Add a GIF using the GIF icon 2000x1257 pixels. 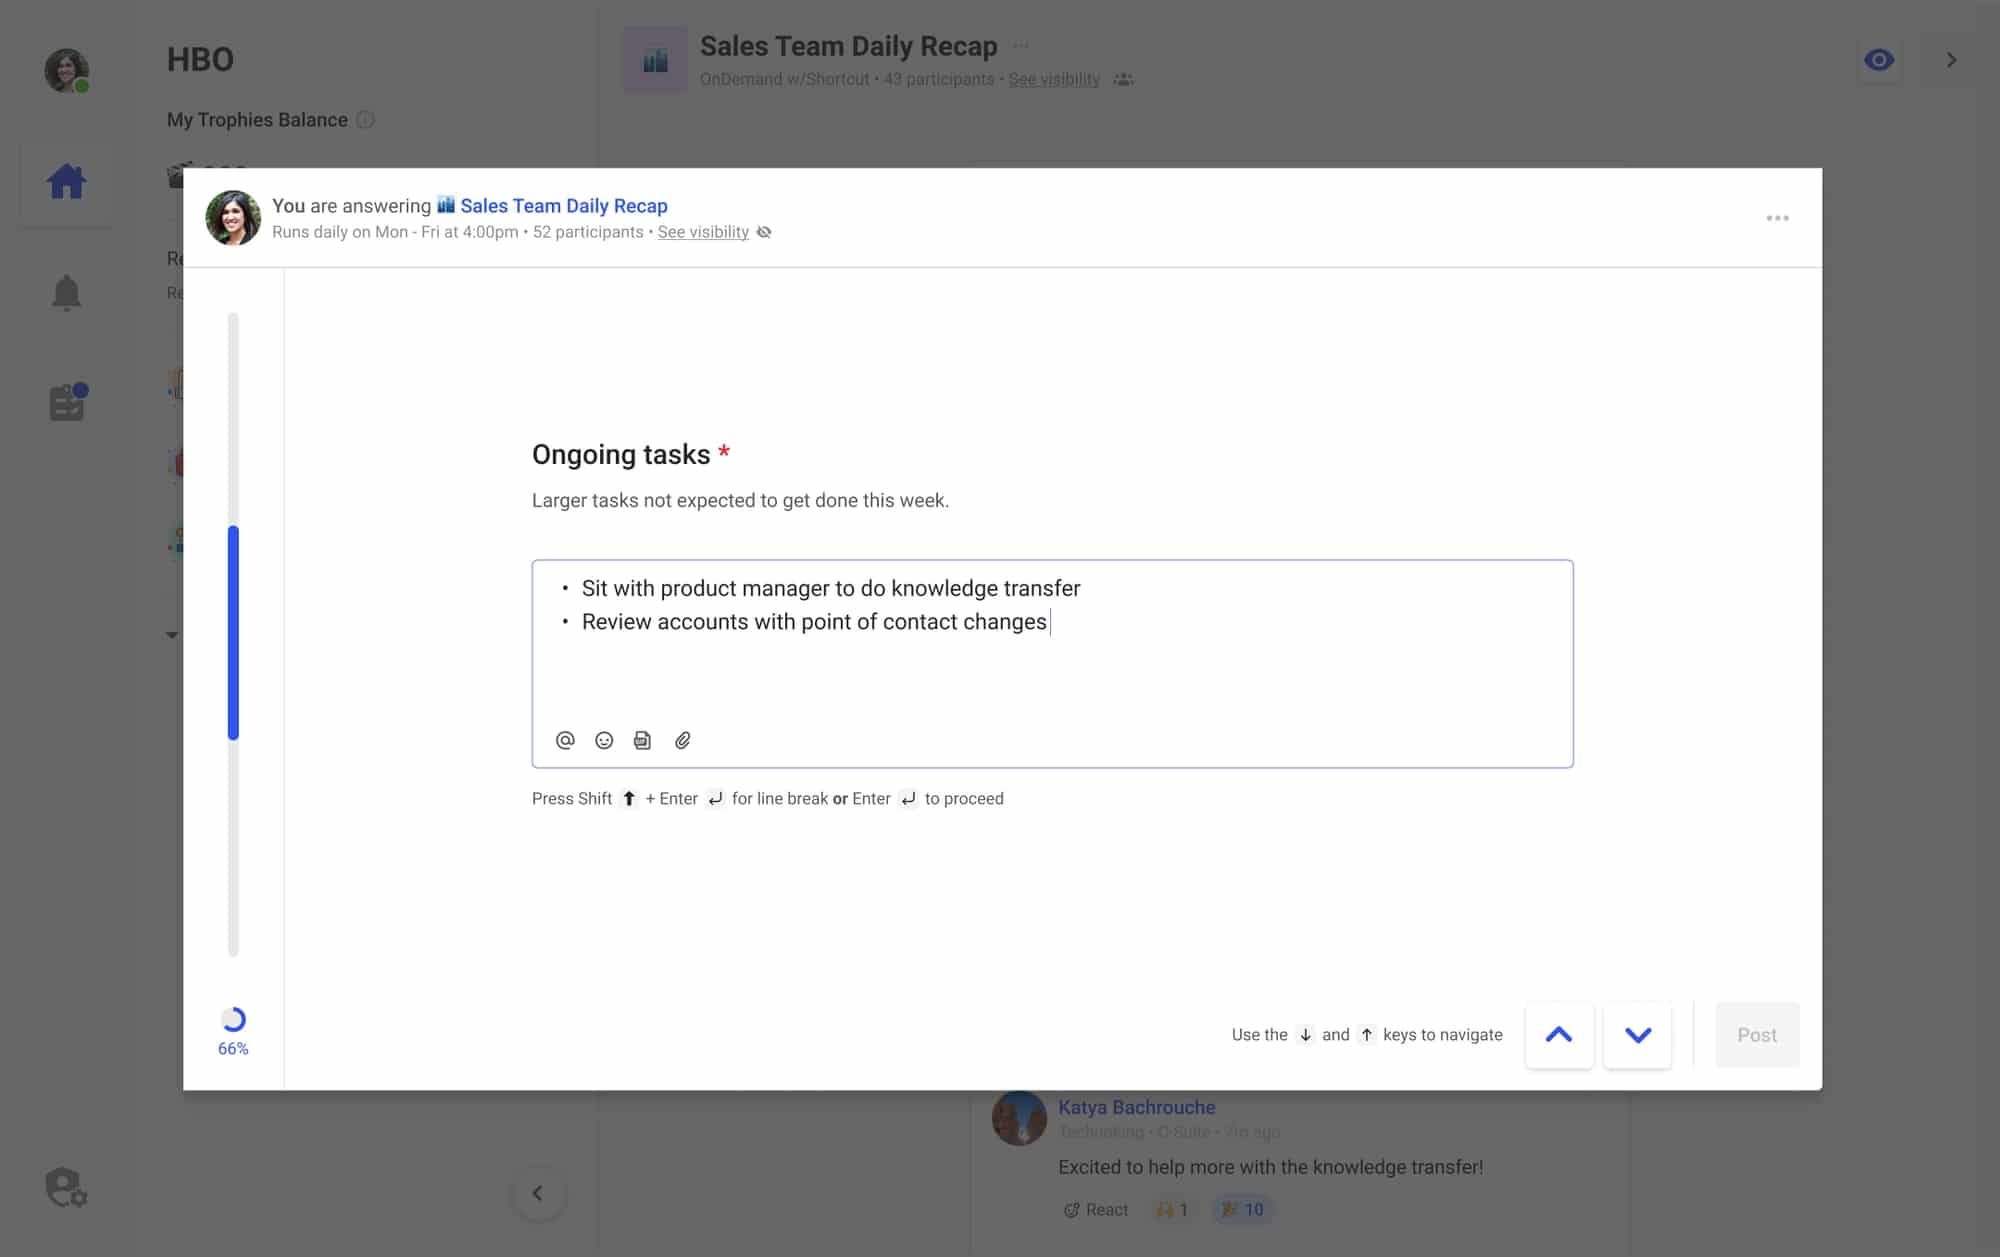coord(643,740)
